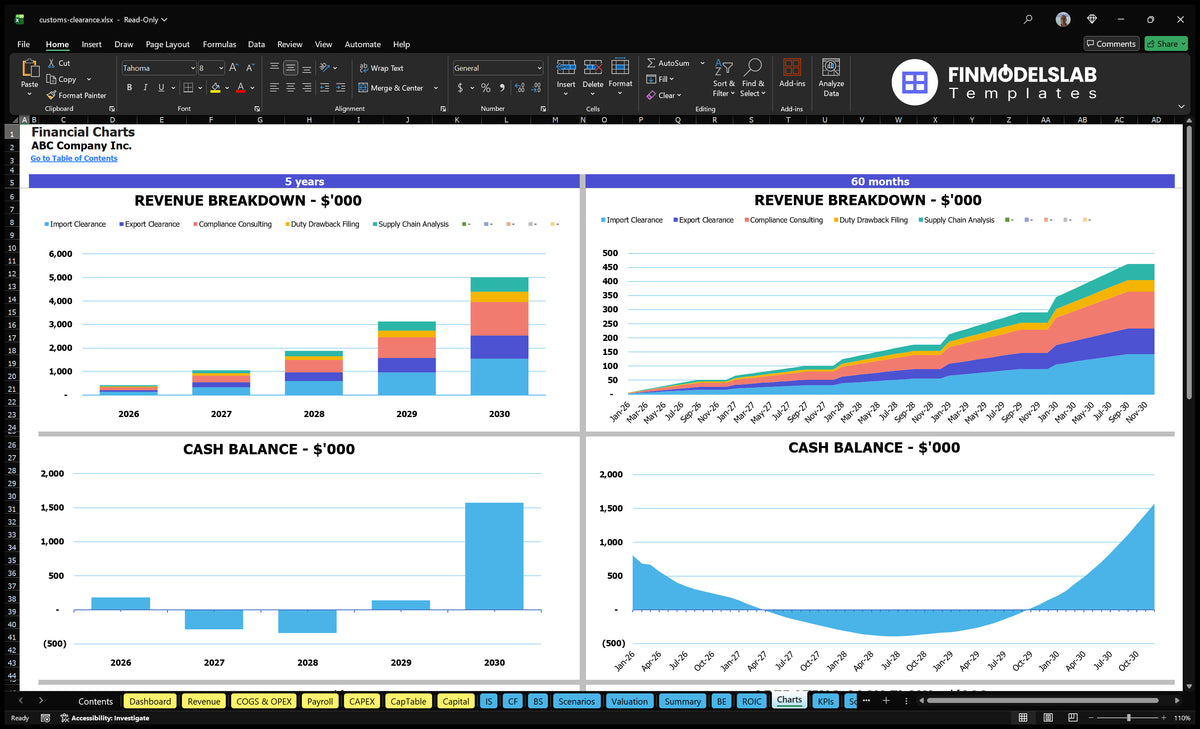Open the Formulas ribbon tab

(x=219, y=44)
